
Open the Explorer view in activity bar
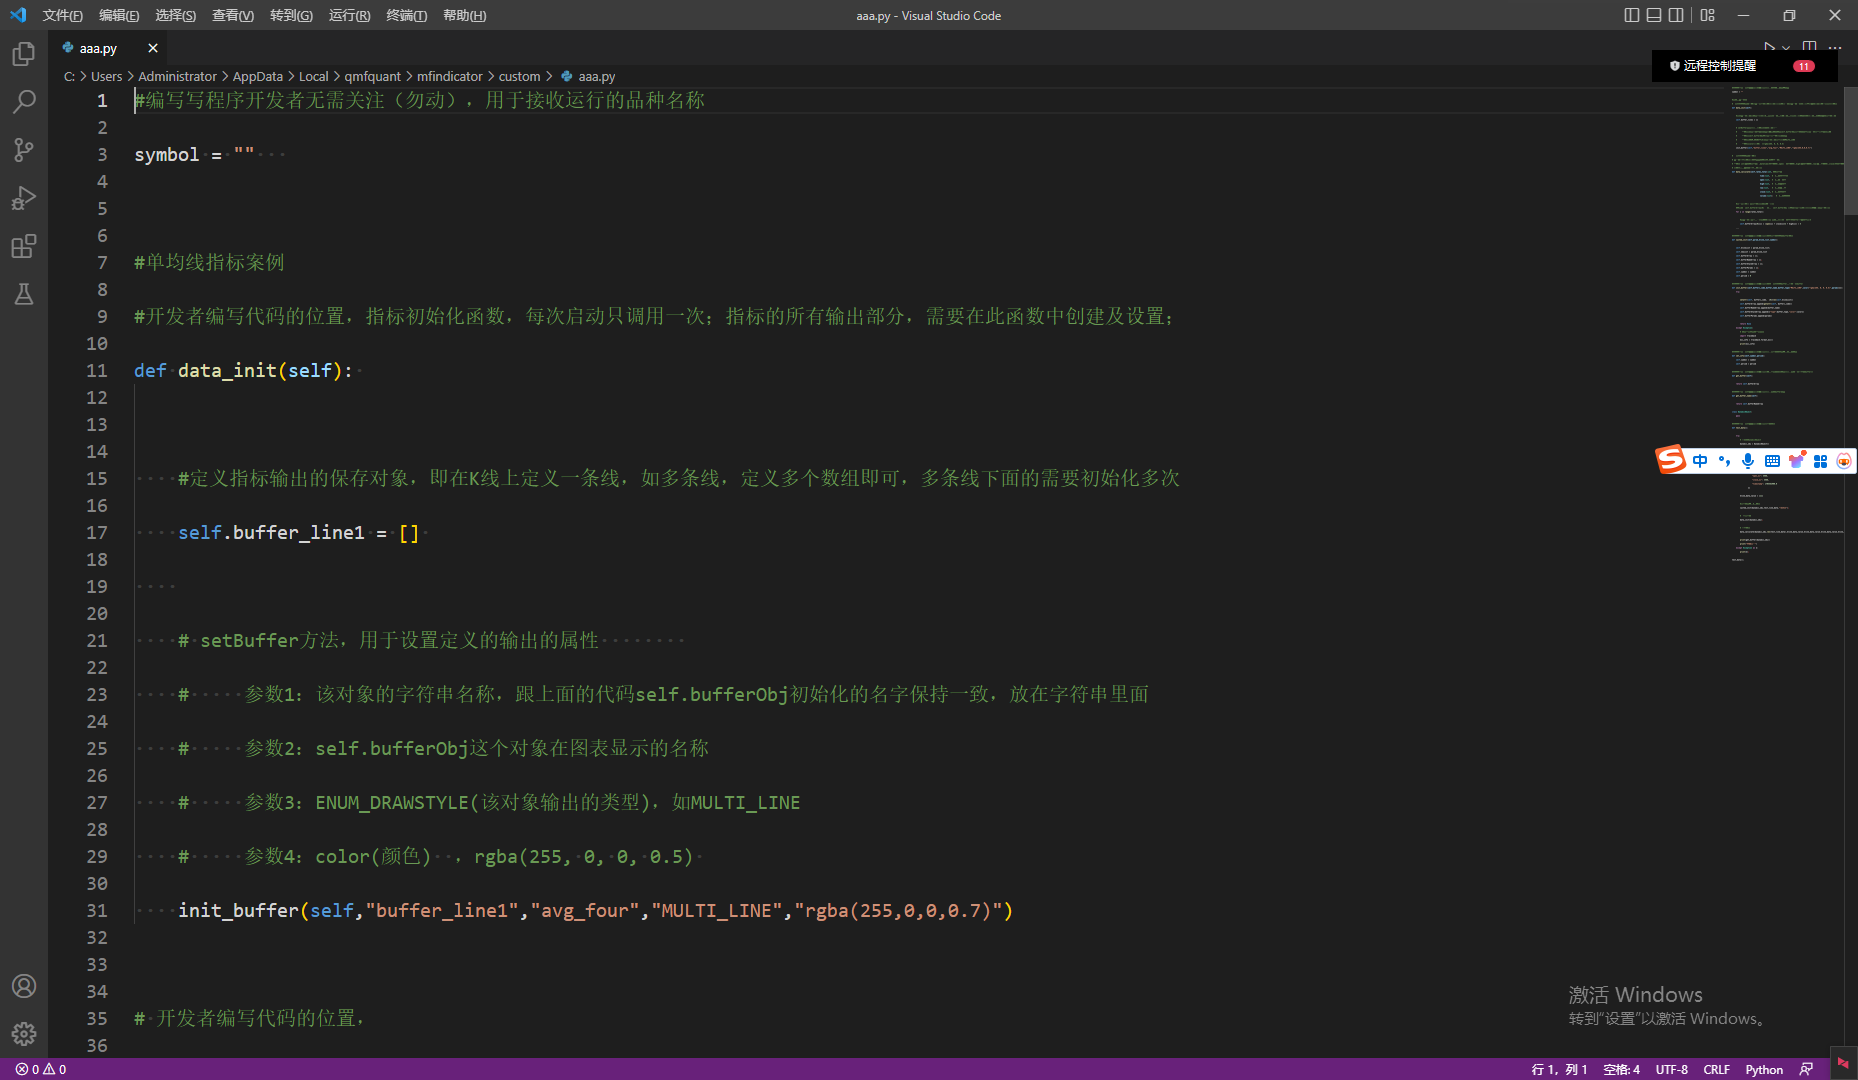(x=24, y=54)
